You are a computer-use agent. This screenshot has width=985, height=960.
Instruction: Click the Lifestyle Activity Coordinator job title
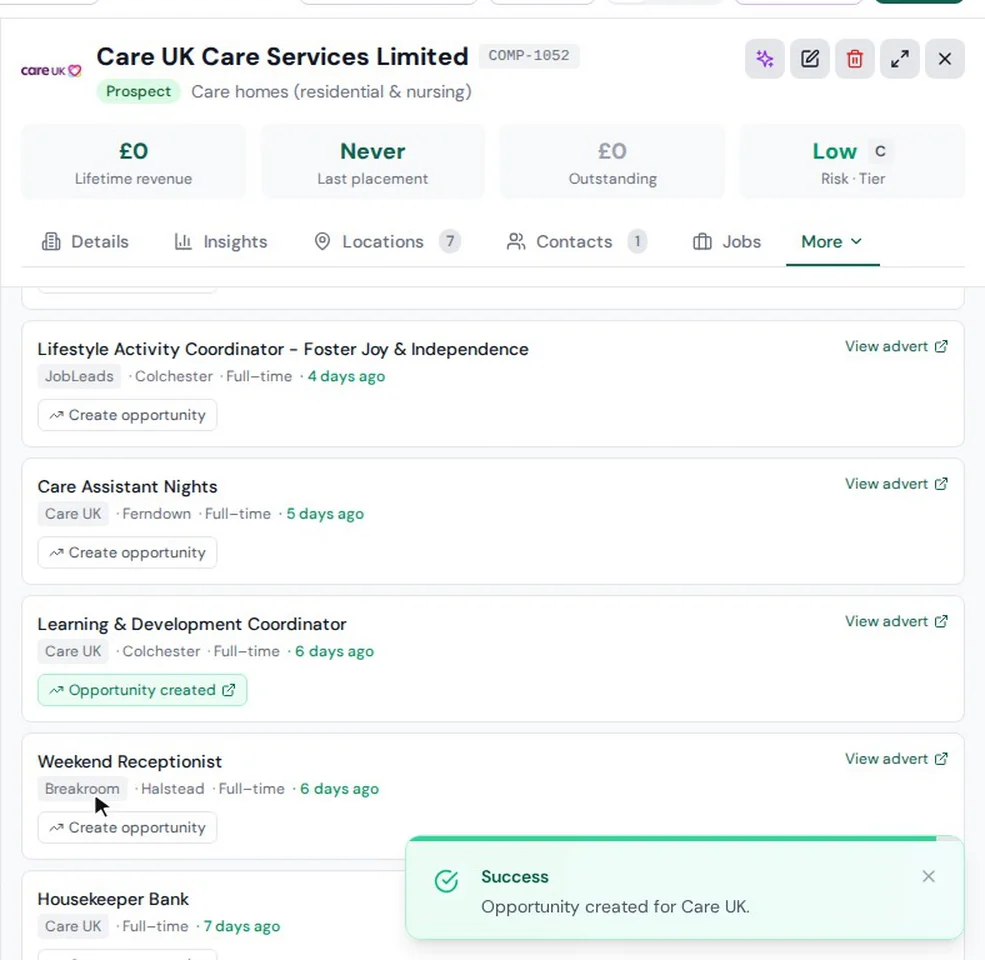283,349
